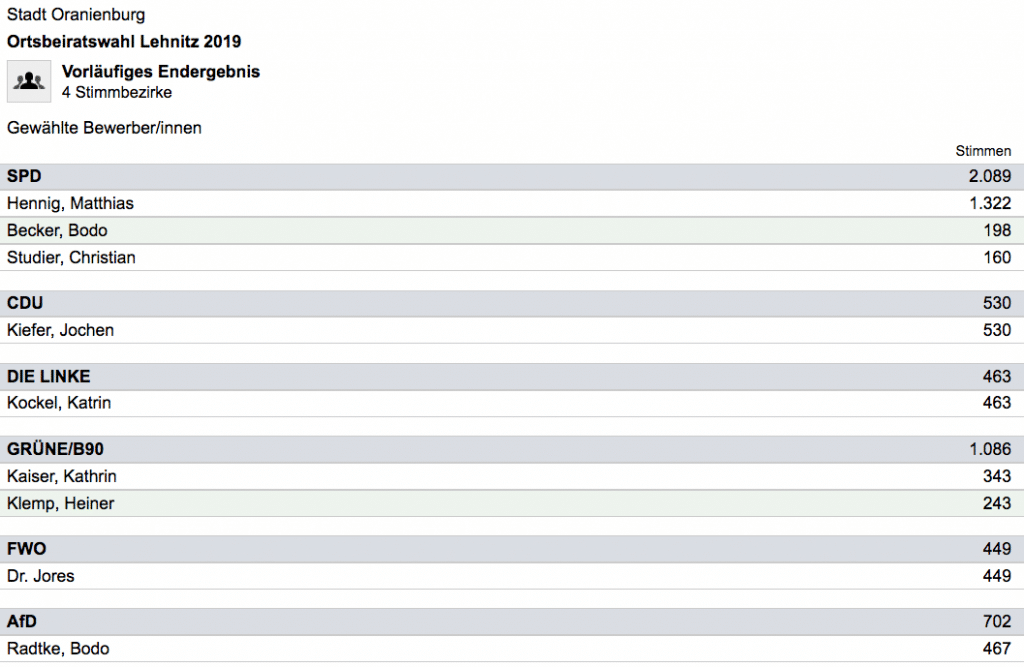Click the Ortsbeiratswahl Lehnitz 2019 title
The width and height of the screenshot is (1024, 667).
point(124,42)
